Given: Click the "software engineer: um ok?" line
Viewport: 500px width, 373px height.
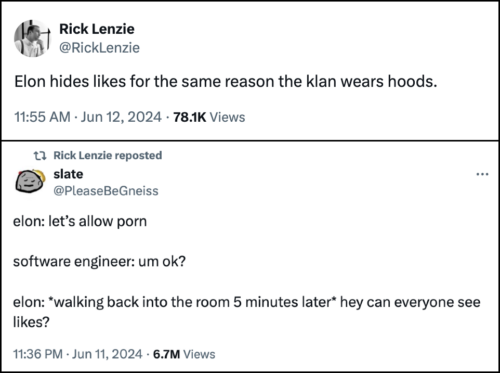Looking at the screenshot, I should click(99, 262).
